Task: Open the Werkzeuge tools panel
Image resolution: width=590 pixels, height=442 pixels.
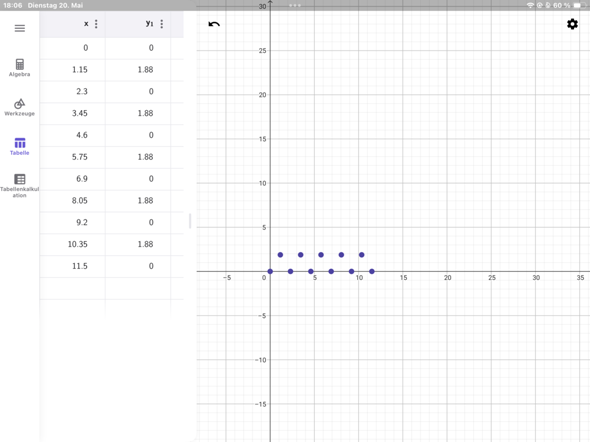Action: pos(20,107)
